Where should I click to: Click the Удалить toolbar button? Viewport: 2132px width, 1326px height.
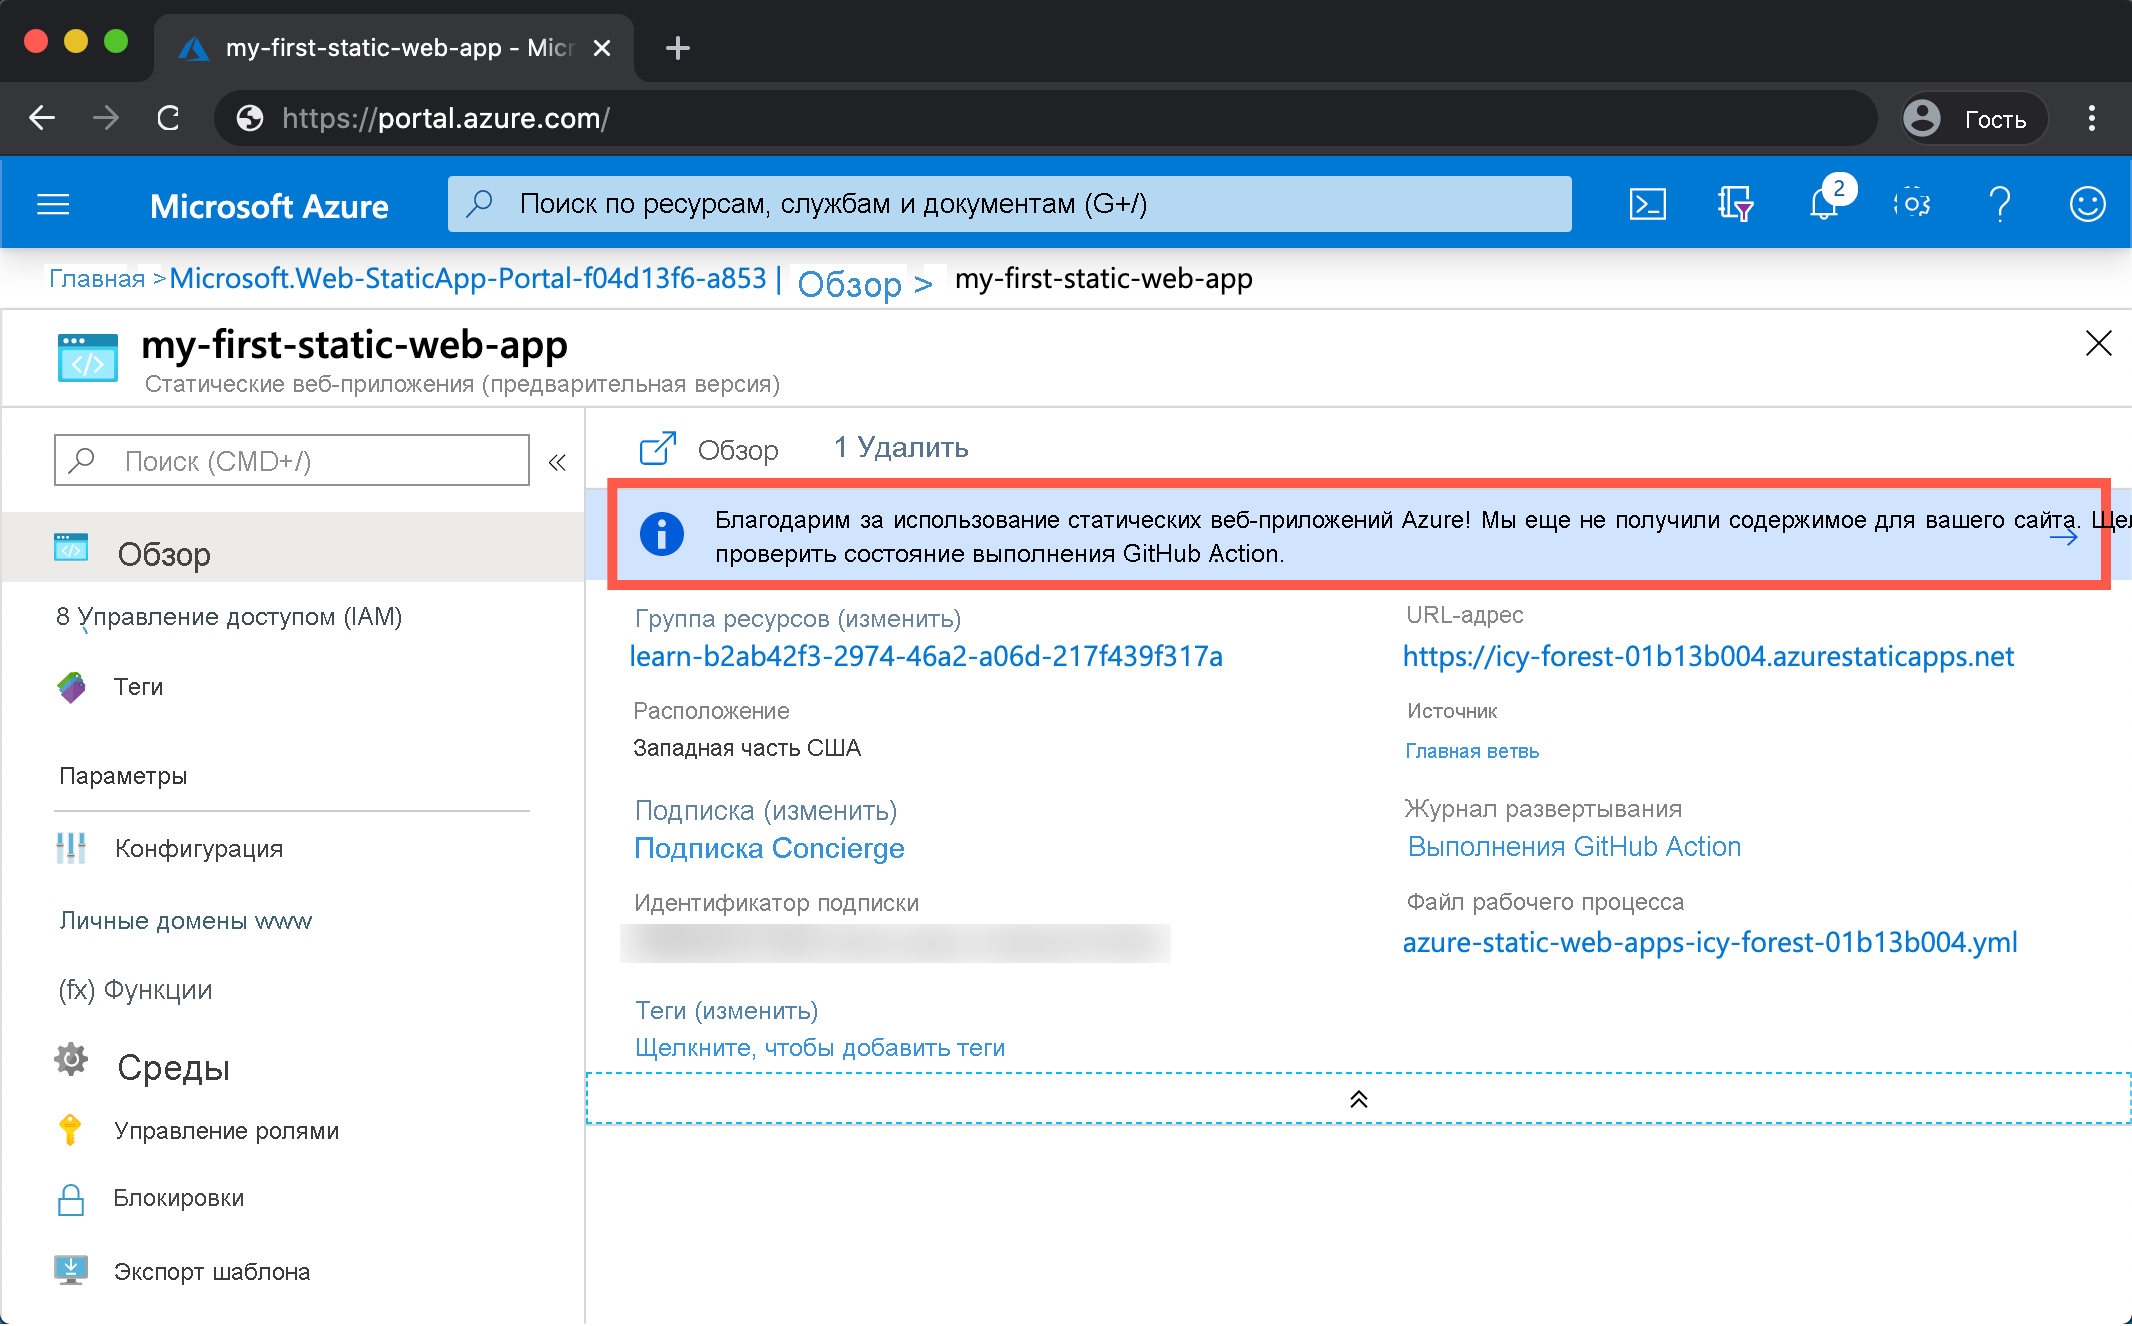[901, 447]
